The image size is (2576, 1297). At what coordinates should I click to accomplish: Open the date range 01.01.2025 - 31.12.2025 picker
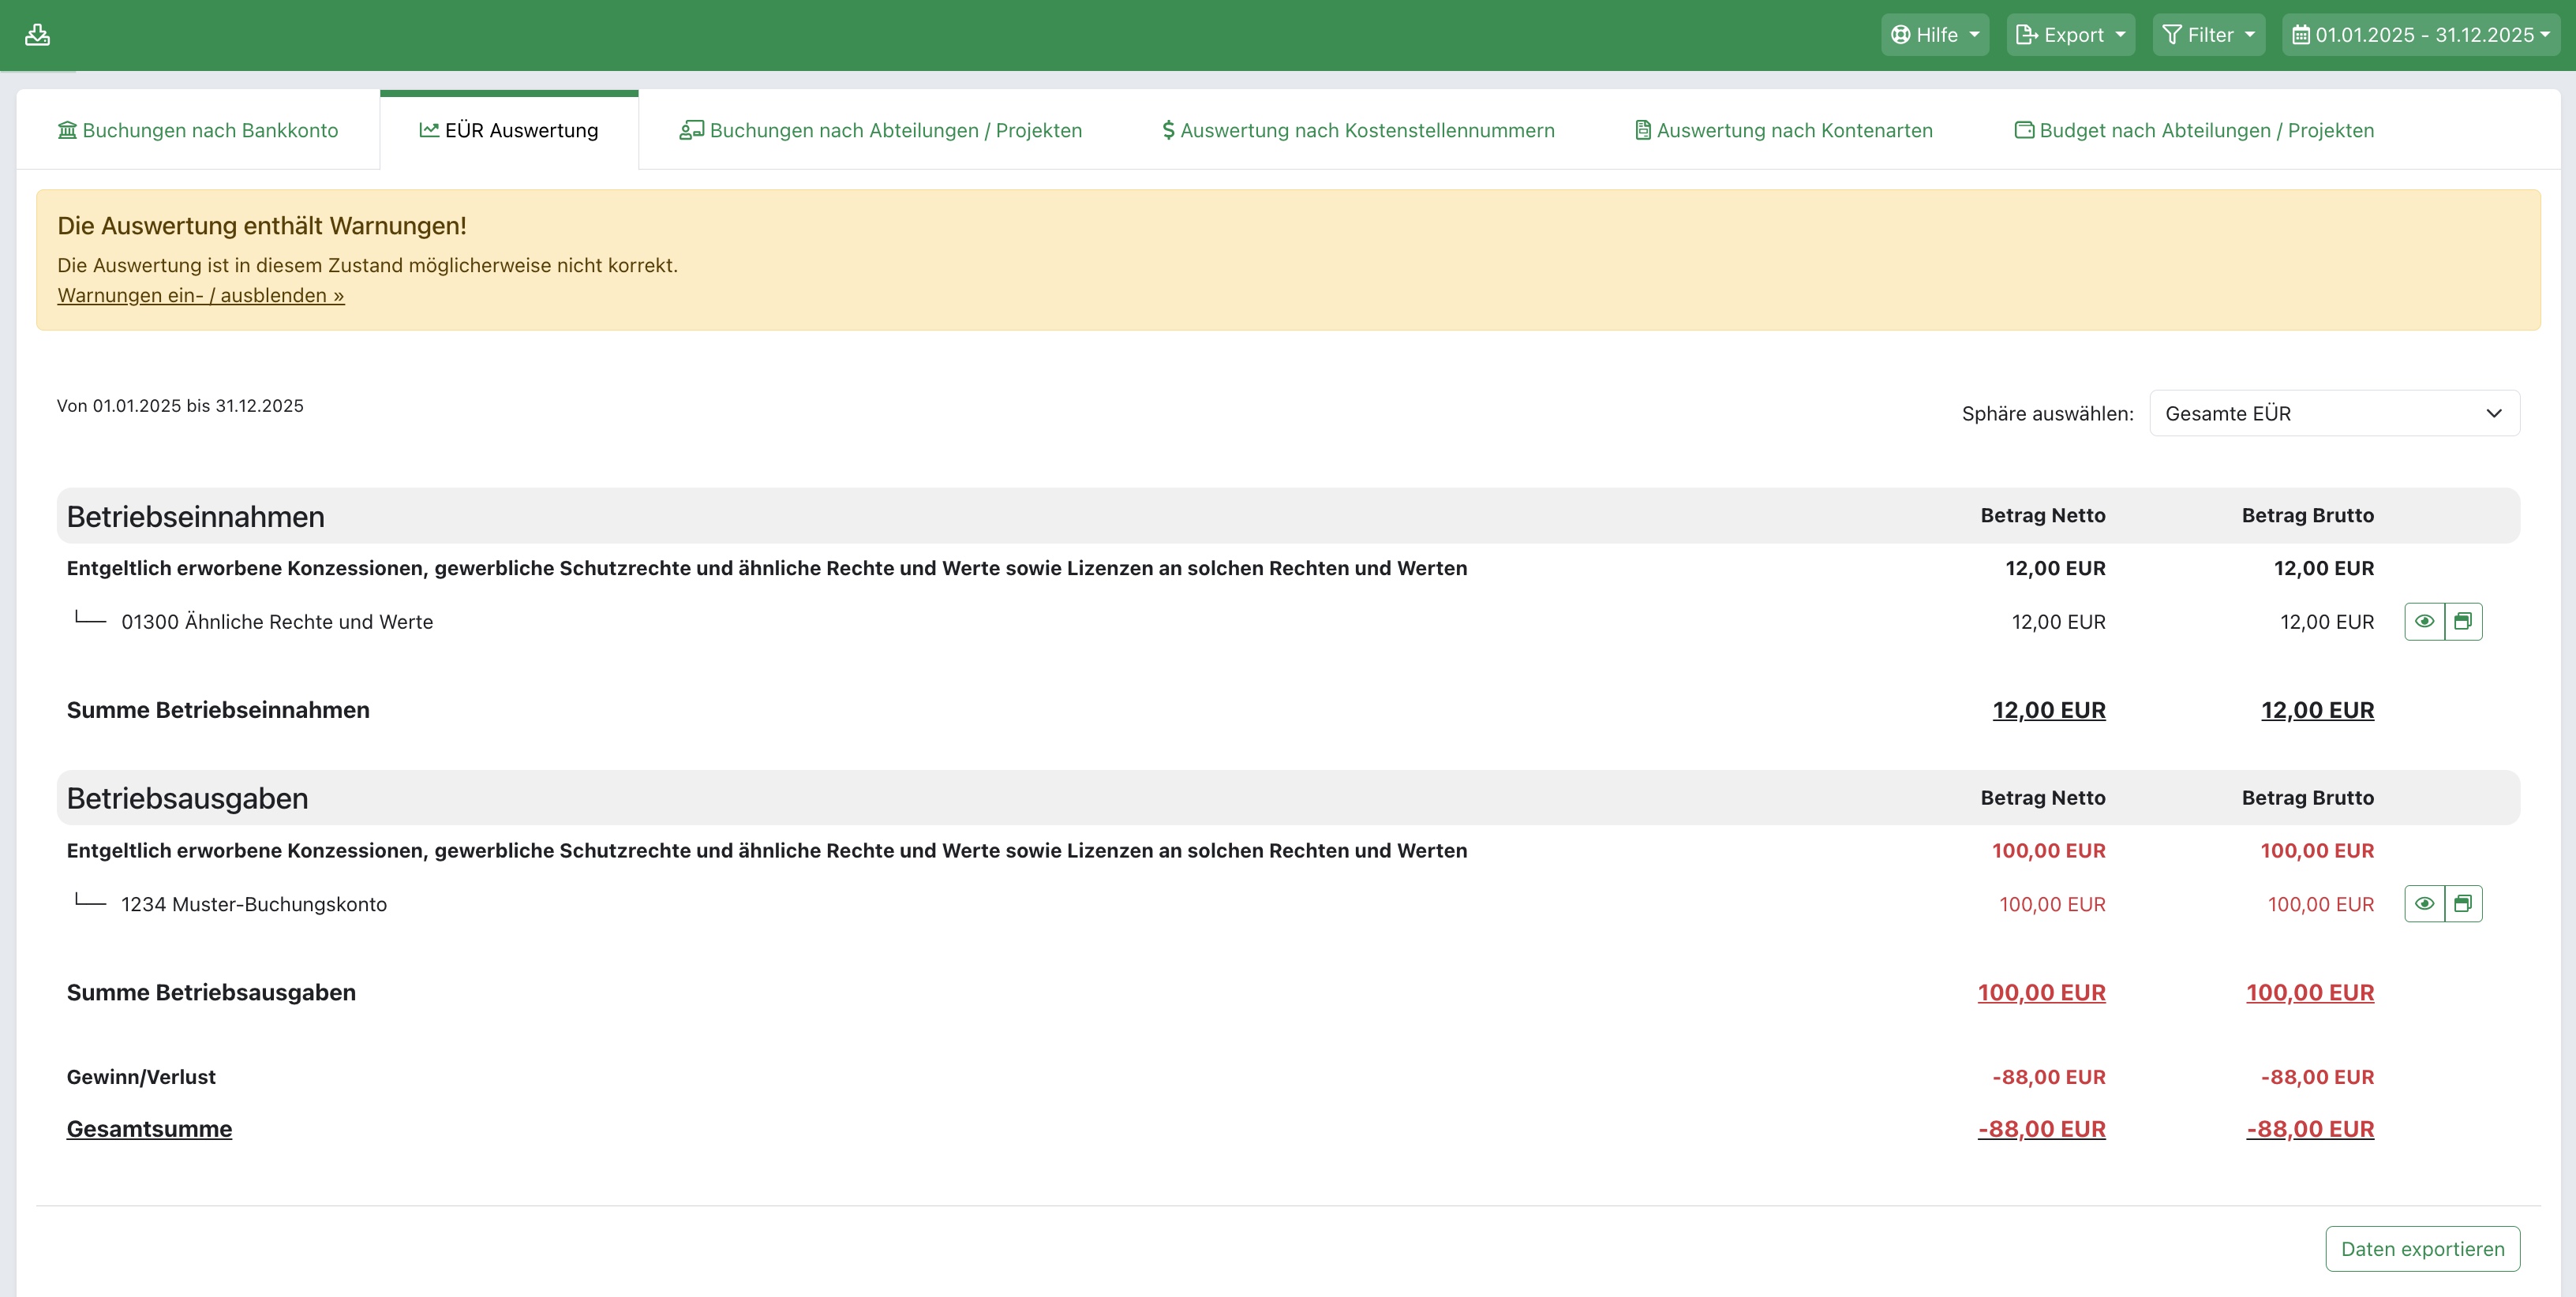point(2420,35)
